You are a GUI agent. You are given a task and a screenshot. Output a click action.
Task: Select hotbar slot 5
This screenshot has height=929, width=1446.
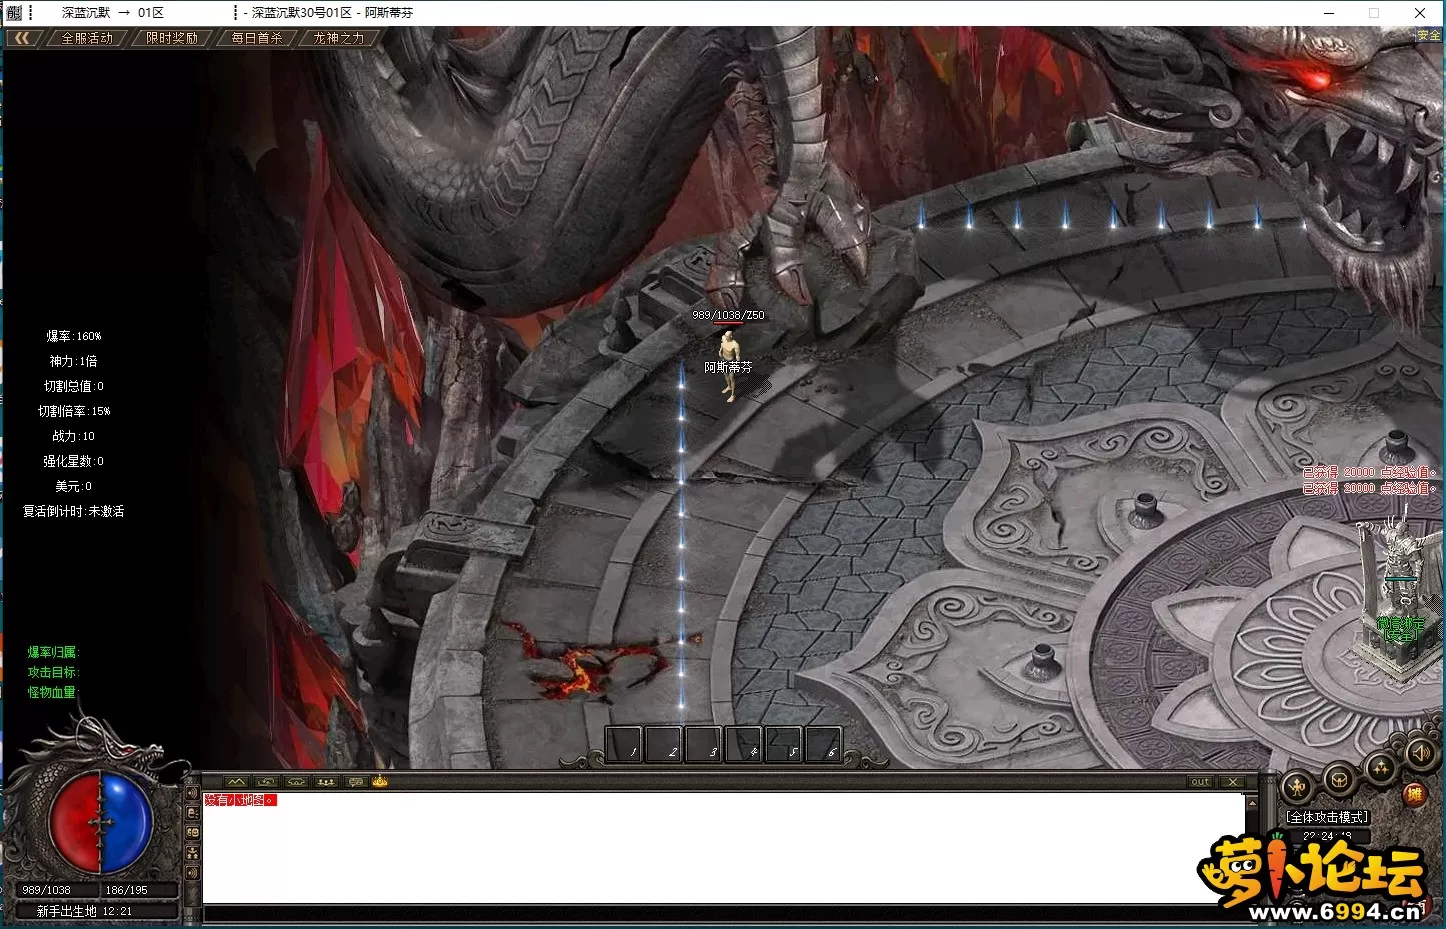[783, 746]
